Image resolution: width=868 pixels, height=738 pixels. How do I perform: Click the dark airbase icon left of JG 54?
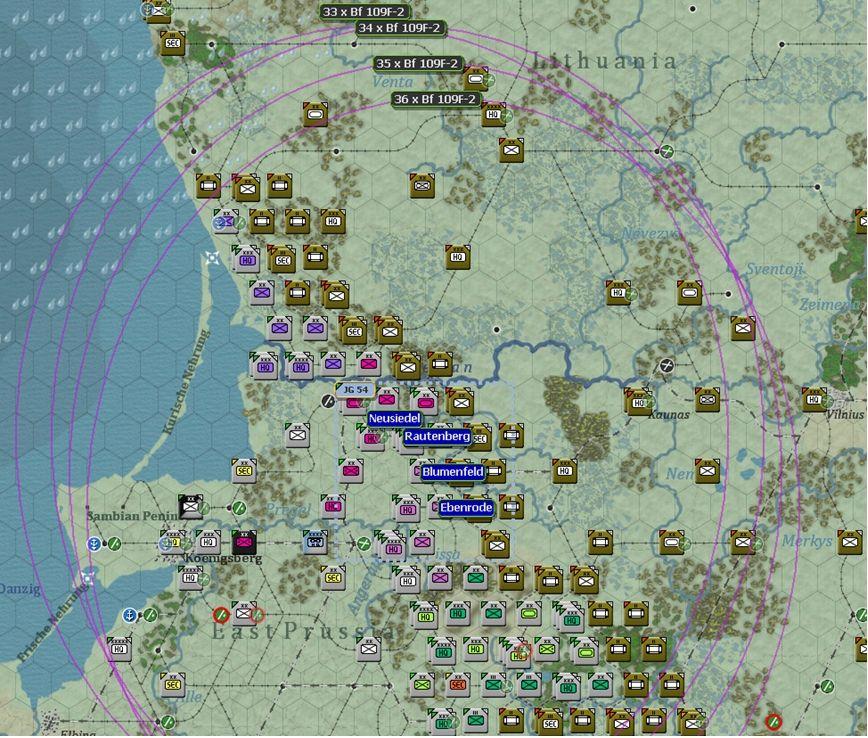coord(328,402)
